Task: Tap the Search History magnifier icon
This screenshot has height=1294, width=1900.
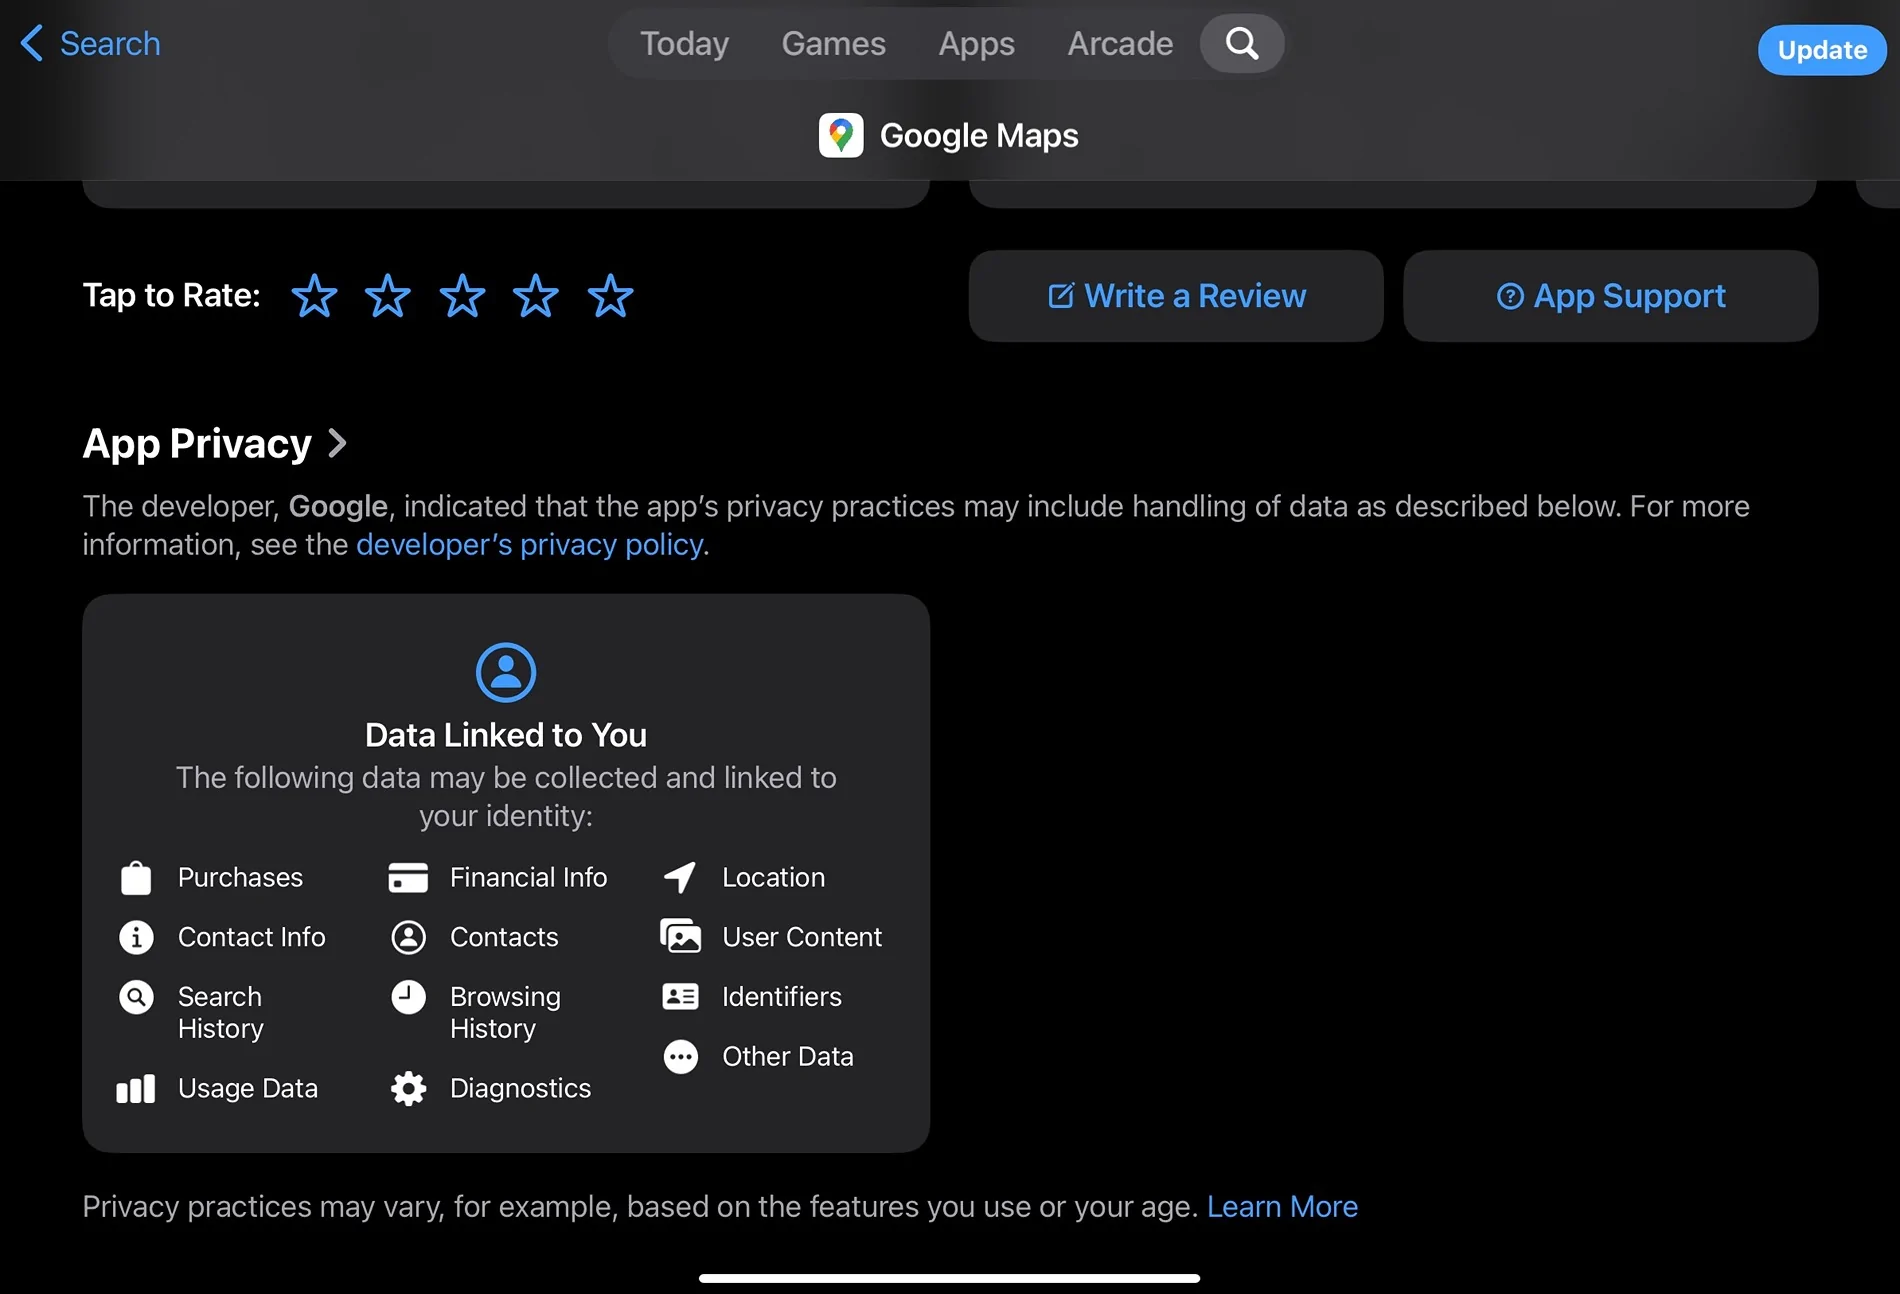Action: 136,997
